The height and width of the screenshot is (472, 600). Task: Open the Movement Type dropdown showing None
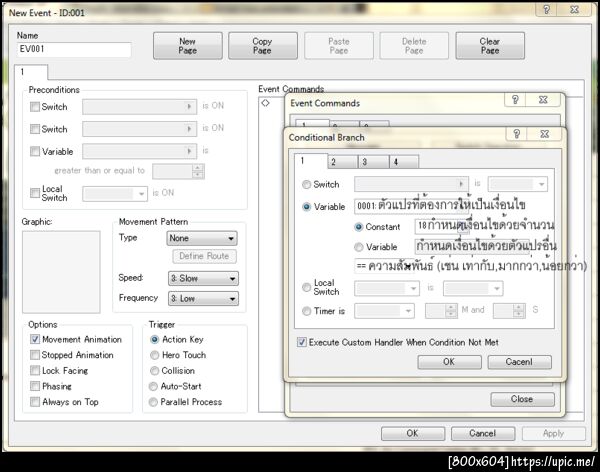coord(202,238)
